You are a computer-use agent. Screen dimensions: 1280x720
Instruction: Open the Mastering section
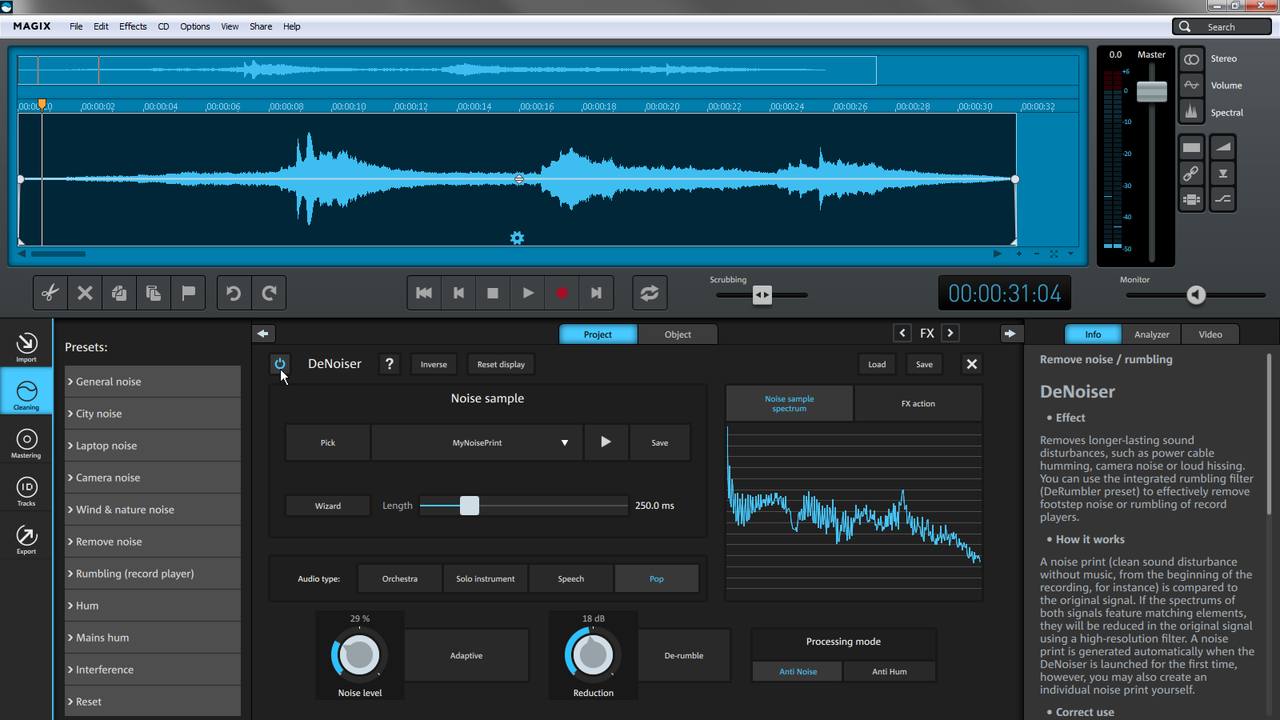(26, 443)
